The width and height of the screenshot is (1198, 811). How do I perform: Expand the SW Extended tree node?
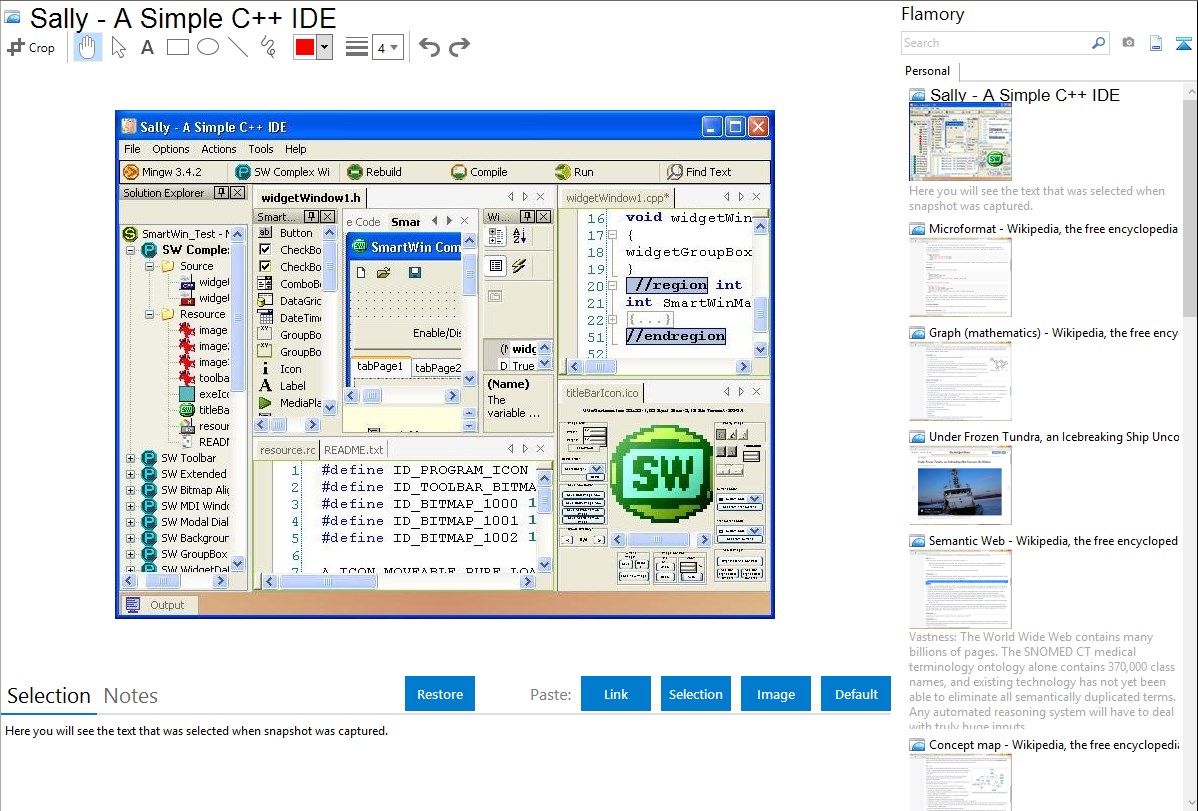tap(131, 475)
